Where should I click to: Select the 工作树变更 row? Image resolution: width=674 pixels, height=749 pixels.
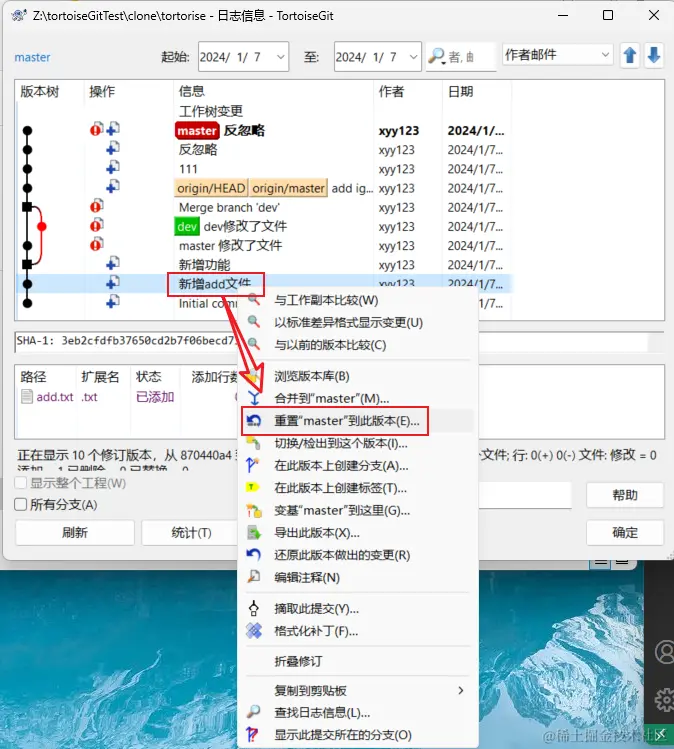point(263,111)
